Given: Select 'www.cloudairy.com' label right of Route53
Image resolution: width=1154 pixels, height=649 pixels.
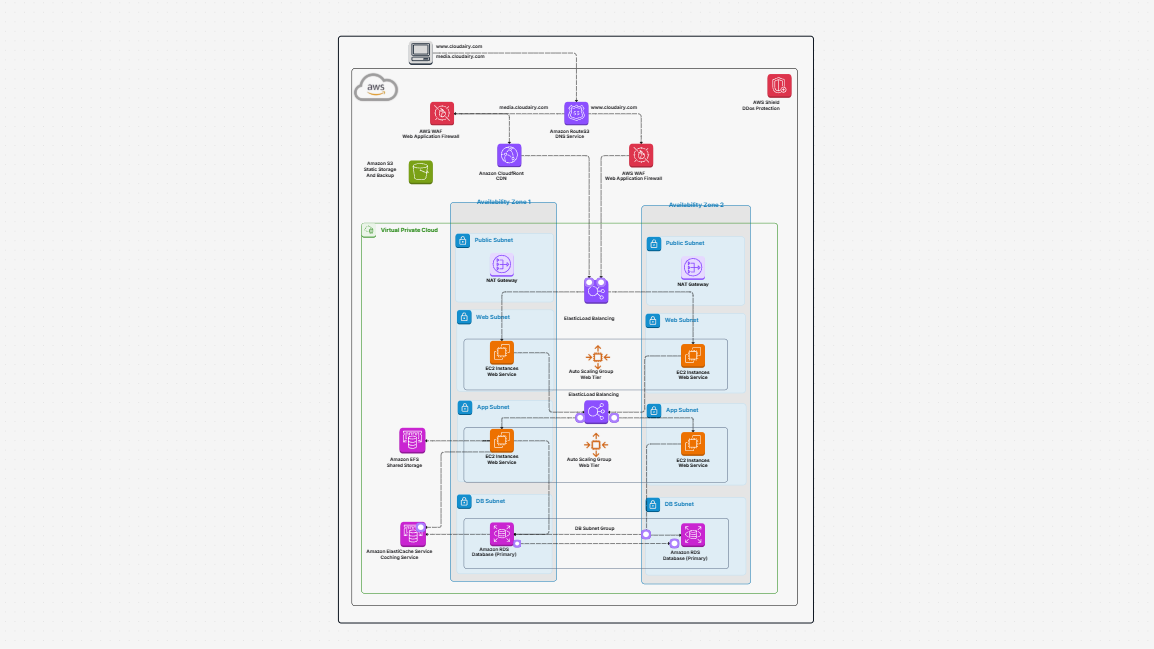Looking at the screenshot, I should [614, 107].
